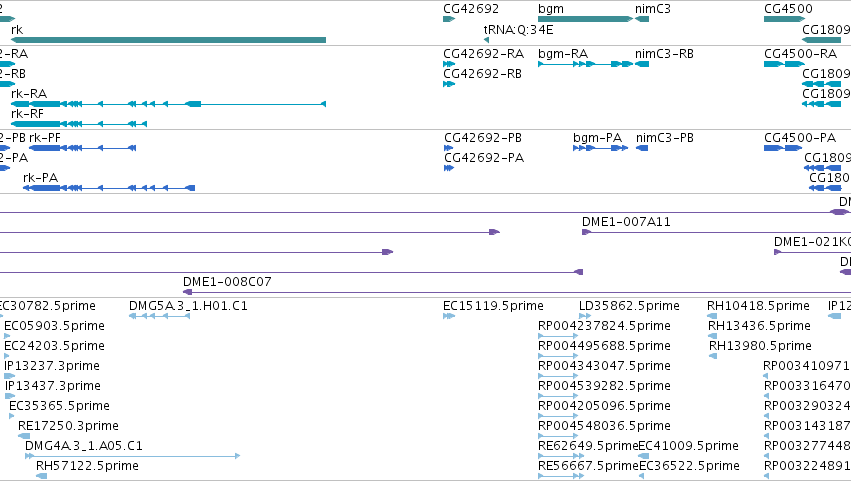Select the rk-PA coding sequence
This screenshot has height=481, width=851.
[109, 188]
